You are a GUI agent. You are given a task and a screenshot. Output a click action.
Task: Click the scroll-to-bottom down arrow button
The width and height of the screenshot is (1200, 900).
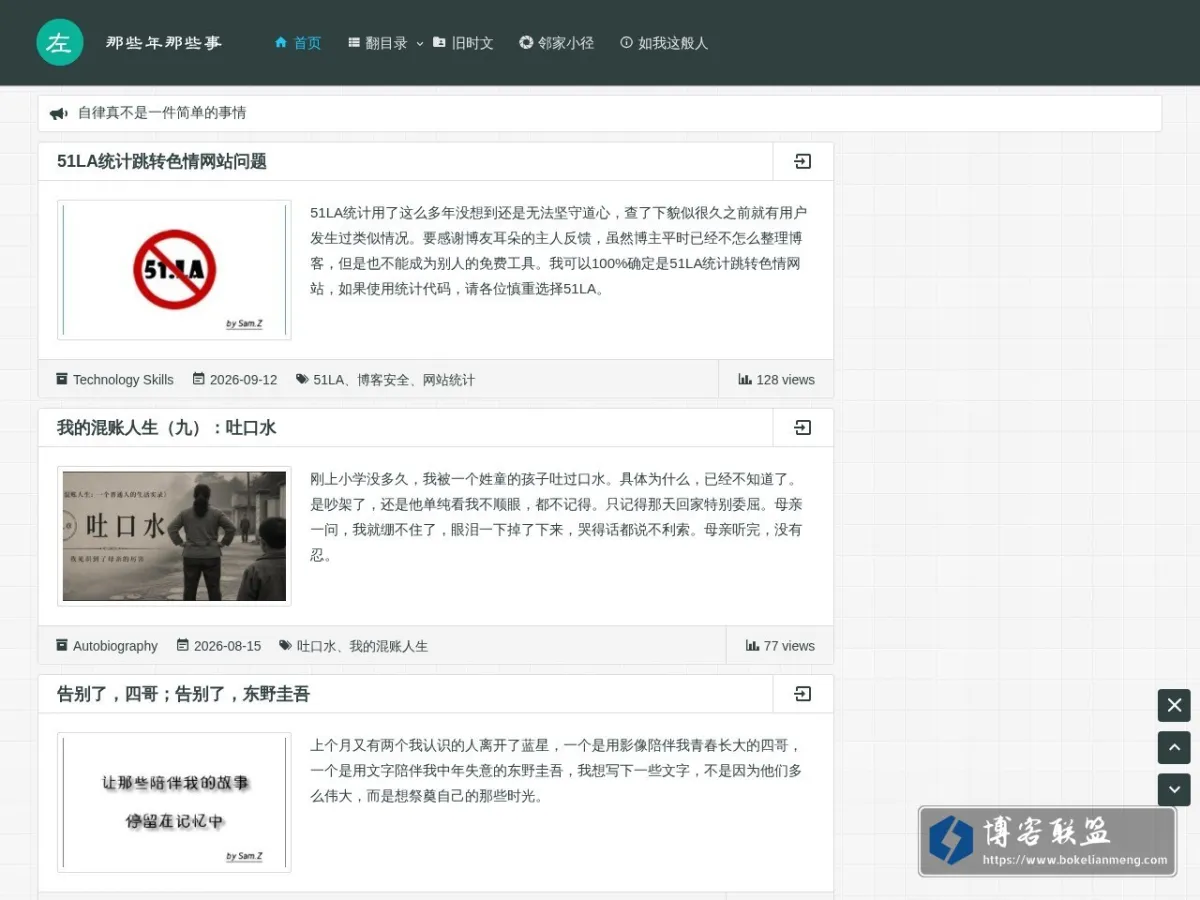pyautogui.click(x=1174, y=789)
